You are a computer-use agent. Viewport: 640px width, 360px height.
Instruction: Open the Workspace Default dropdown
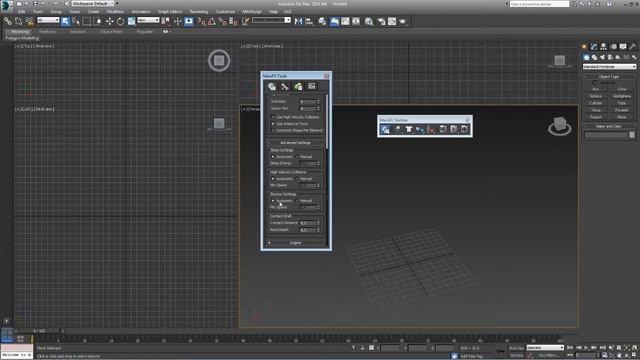coord(93,4)
